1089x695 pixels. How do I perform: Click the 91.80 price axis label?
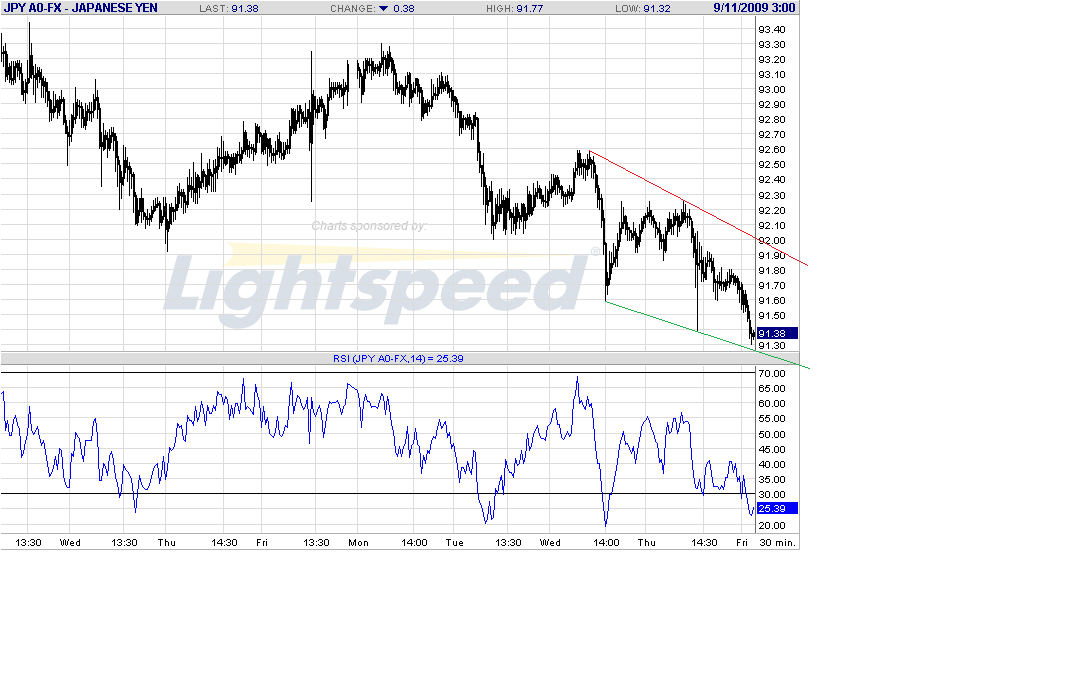coord(772,271)
